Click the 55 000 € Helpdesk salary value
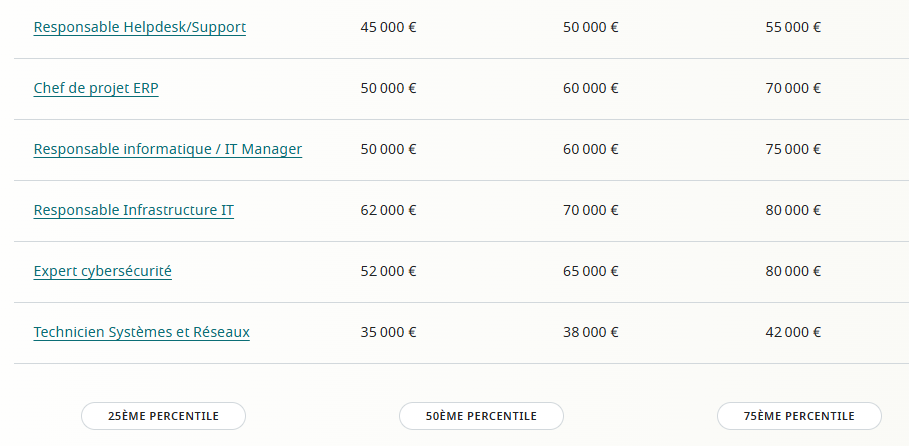The height and width of the screenshot is (446, 909). (x=792, y=27)
